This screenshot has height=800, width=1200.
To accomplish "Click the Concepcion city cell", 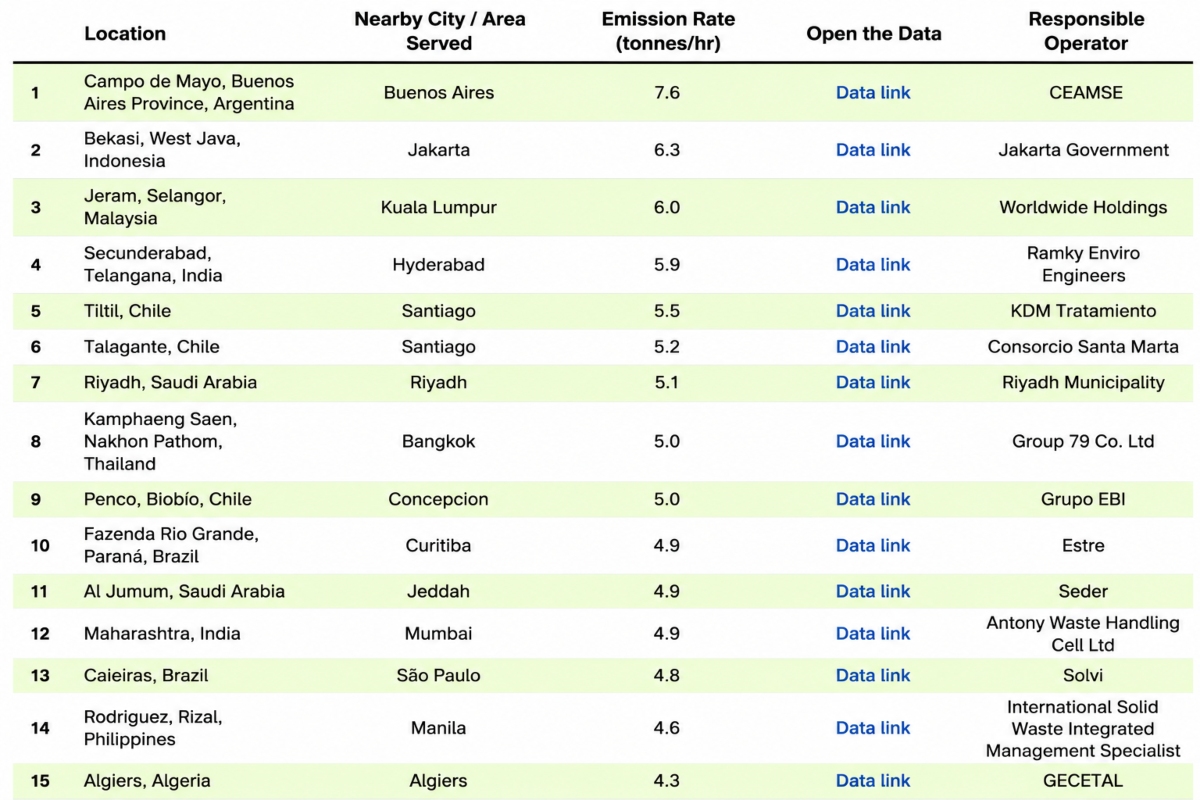I will 439,499.
